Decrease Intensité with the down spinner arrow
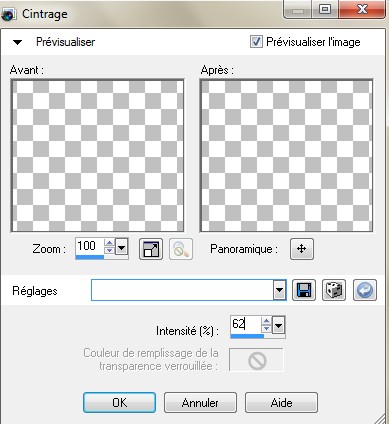389x424 pixels. tap(266, 329)
